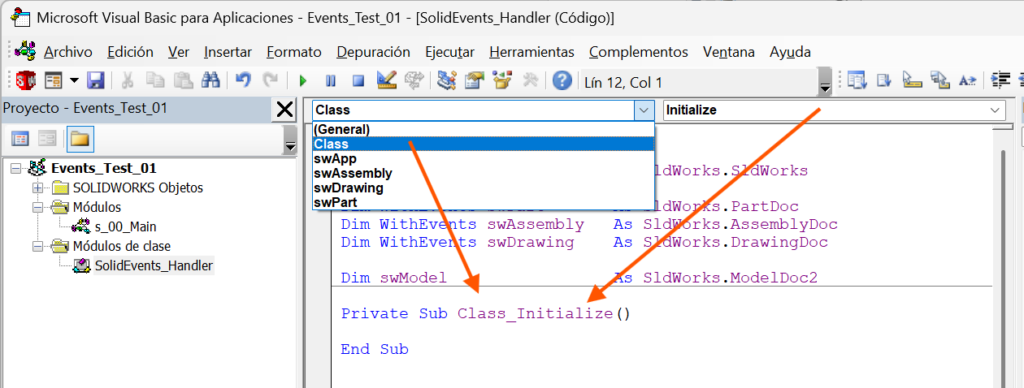
Task: Open the Ejecutar menu
Action: 449,52
